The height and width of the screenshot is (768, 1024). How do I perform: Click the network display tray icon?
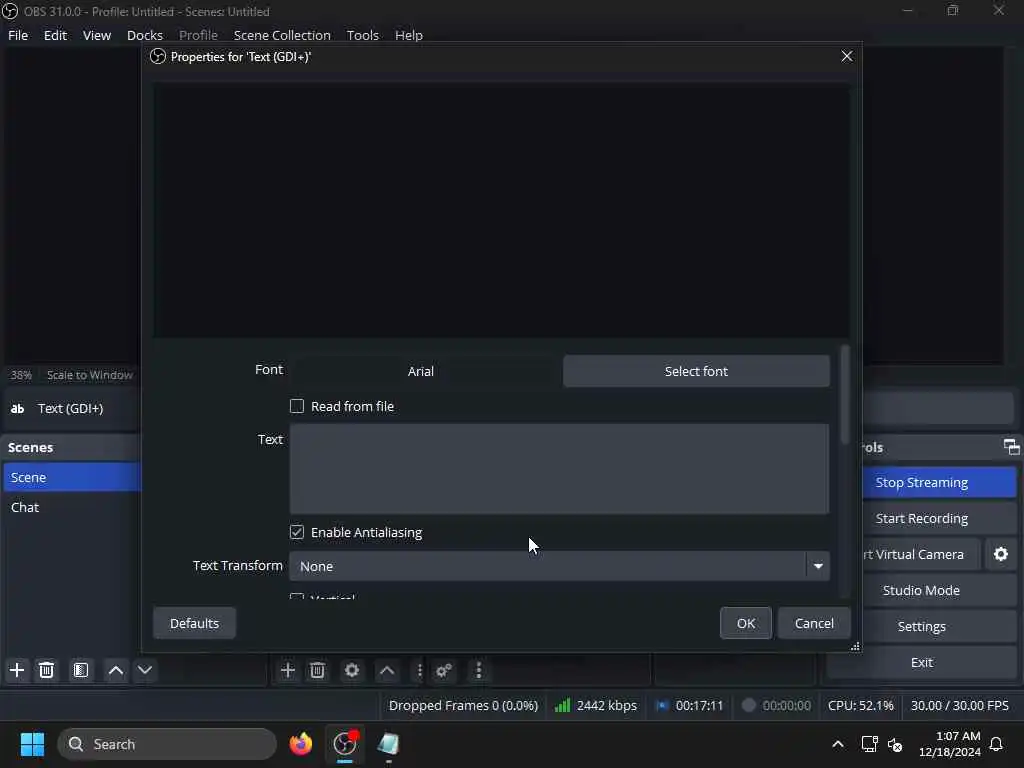869,744
